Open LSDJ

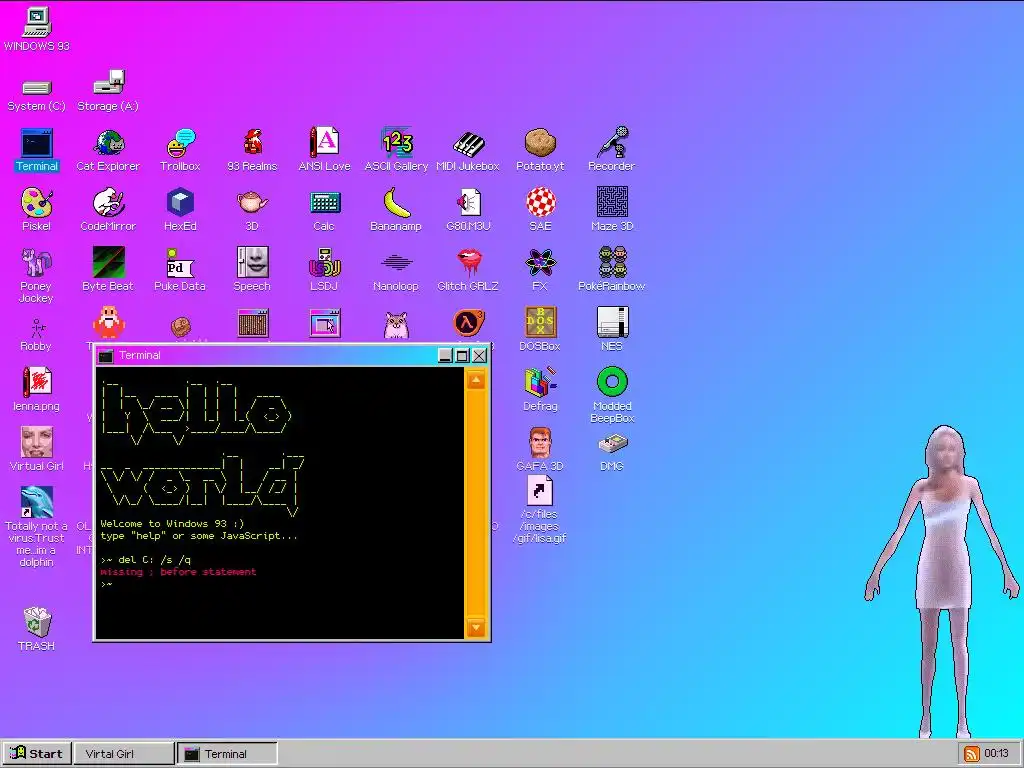click(325, 269)
